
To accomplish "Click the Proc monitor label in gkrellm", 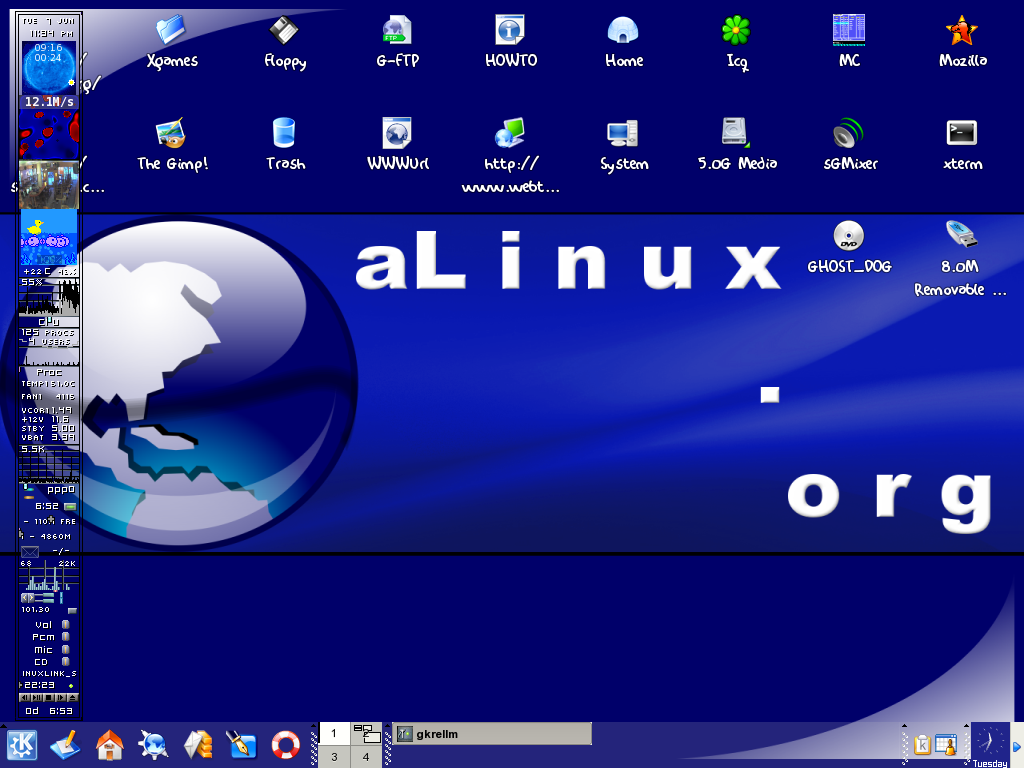I will click(x=49, y=372).
